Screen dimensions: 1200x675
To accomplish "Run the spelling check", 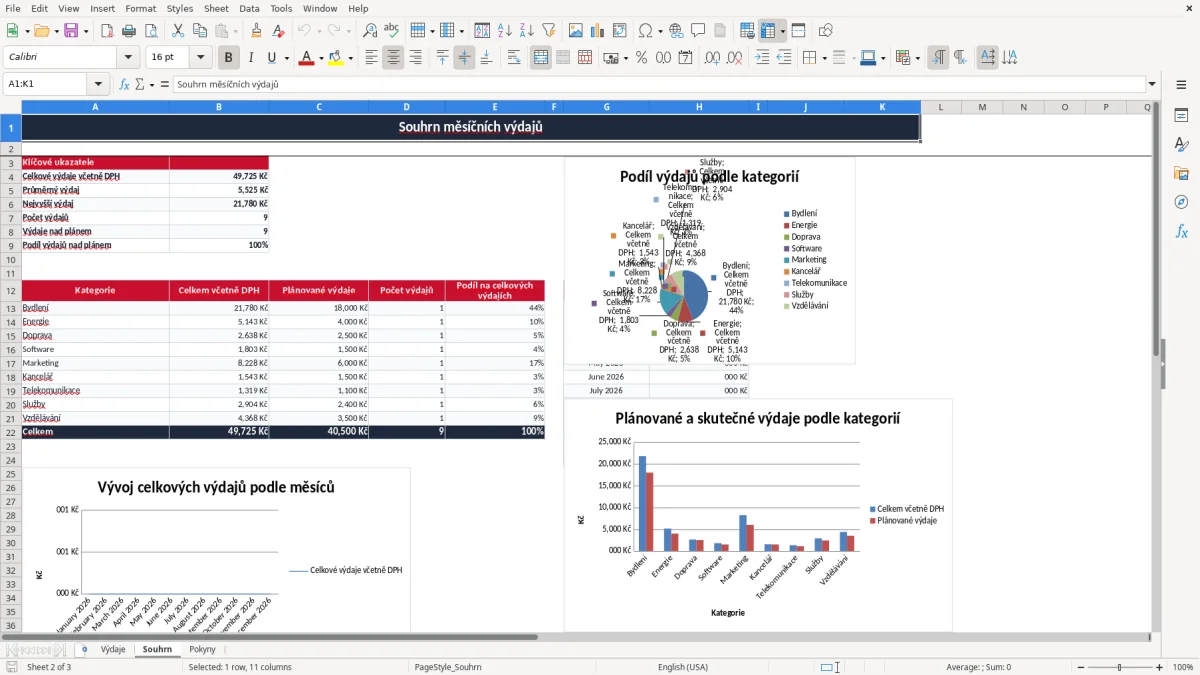I will pos(392,31).
